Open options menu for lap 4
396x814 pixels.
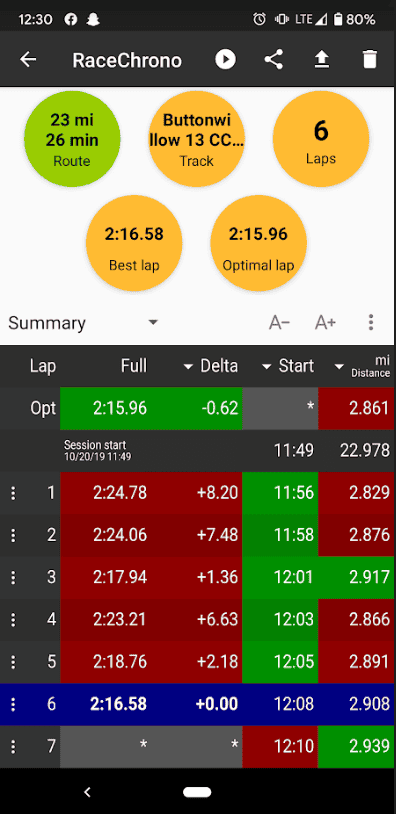click(13, 619)
